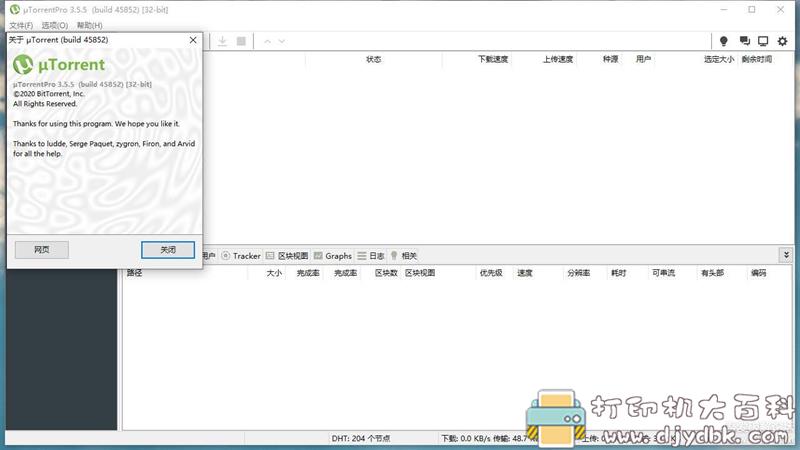This screenshot has height=450, width=800.
Task: Maximize the µTorrent window
Action: (752, 9)
